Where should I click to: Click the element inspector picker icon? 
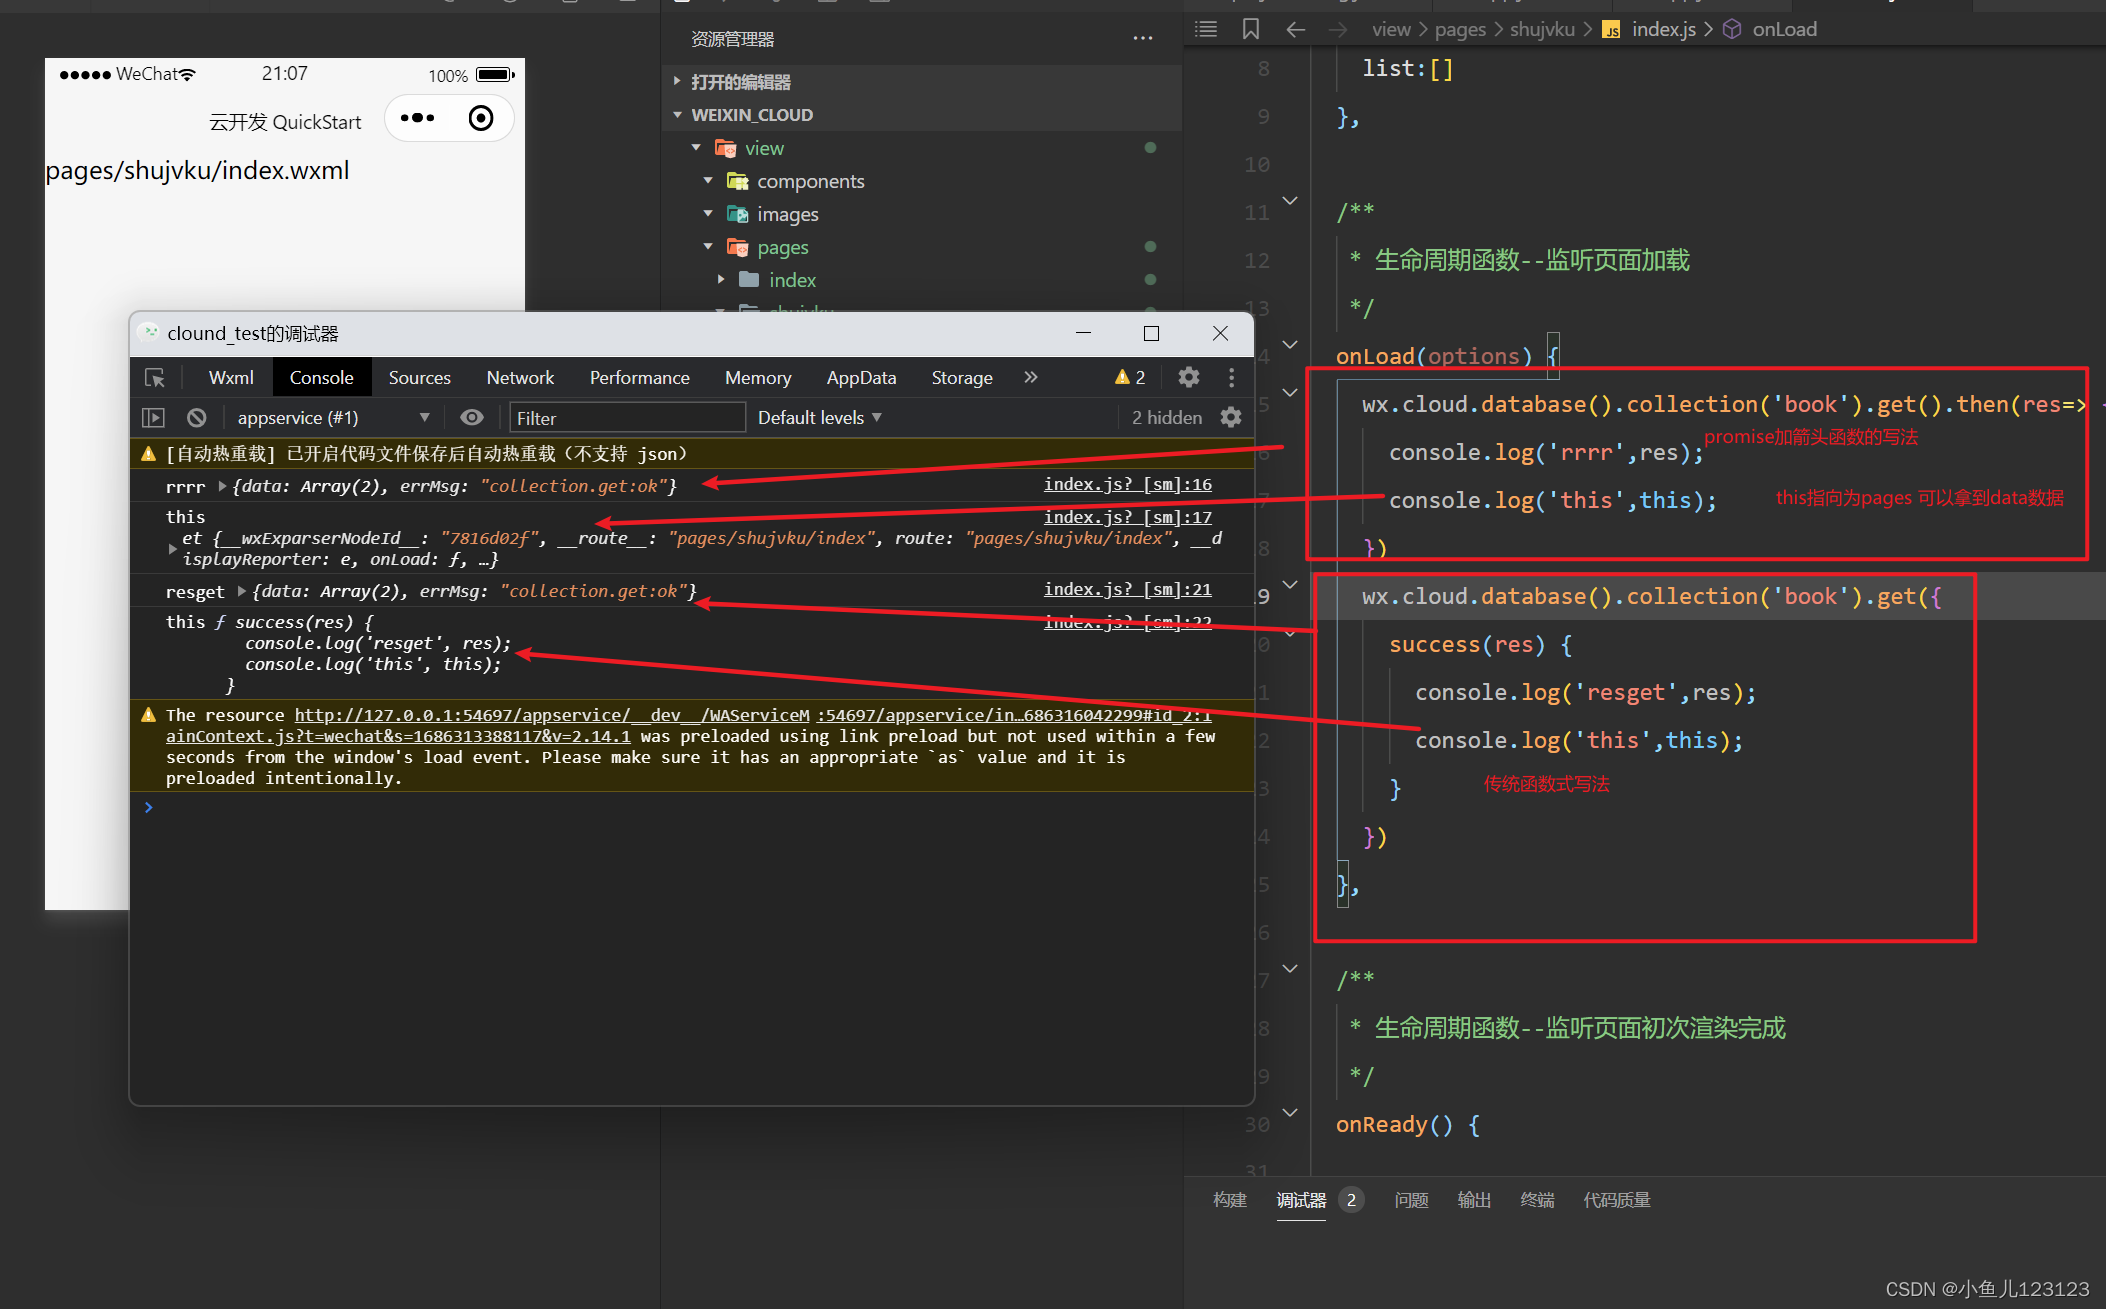click(155, 378)
